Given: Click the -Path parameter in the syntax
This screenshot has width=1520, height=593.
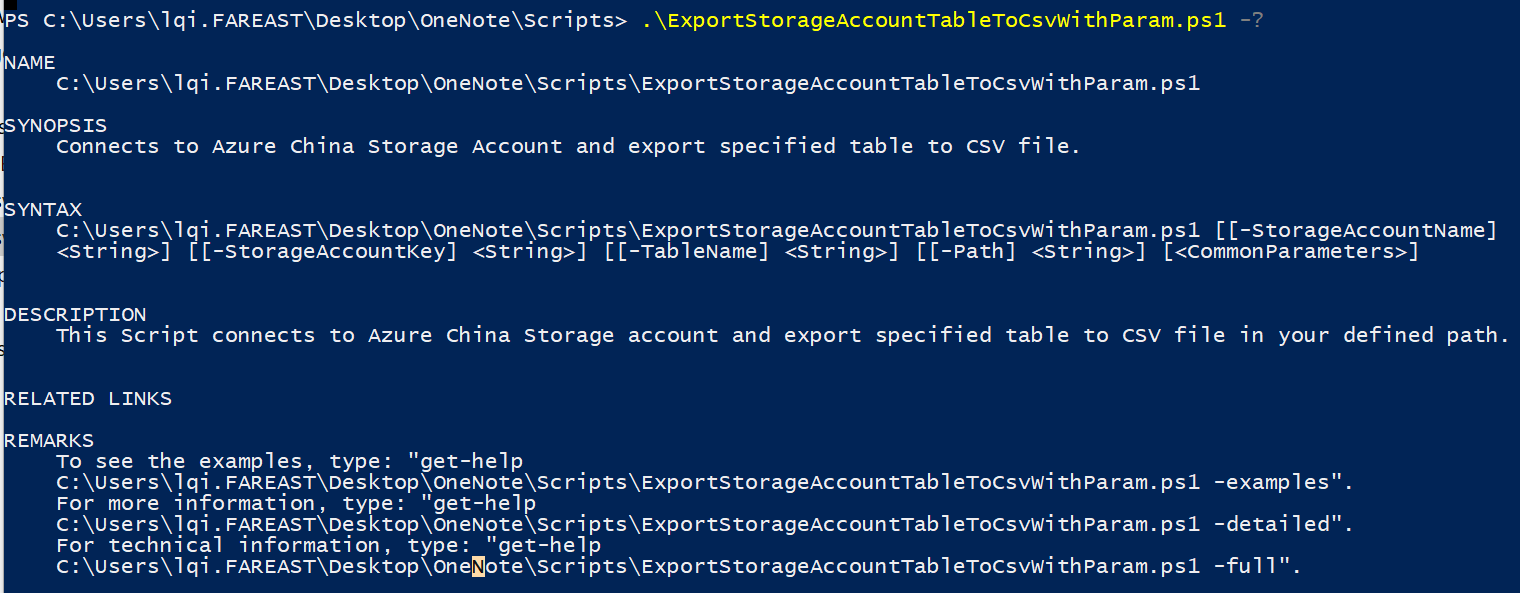Looking at the screenshot, I should 972,252.
